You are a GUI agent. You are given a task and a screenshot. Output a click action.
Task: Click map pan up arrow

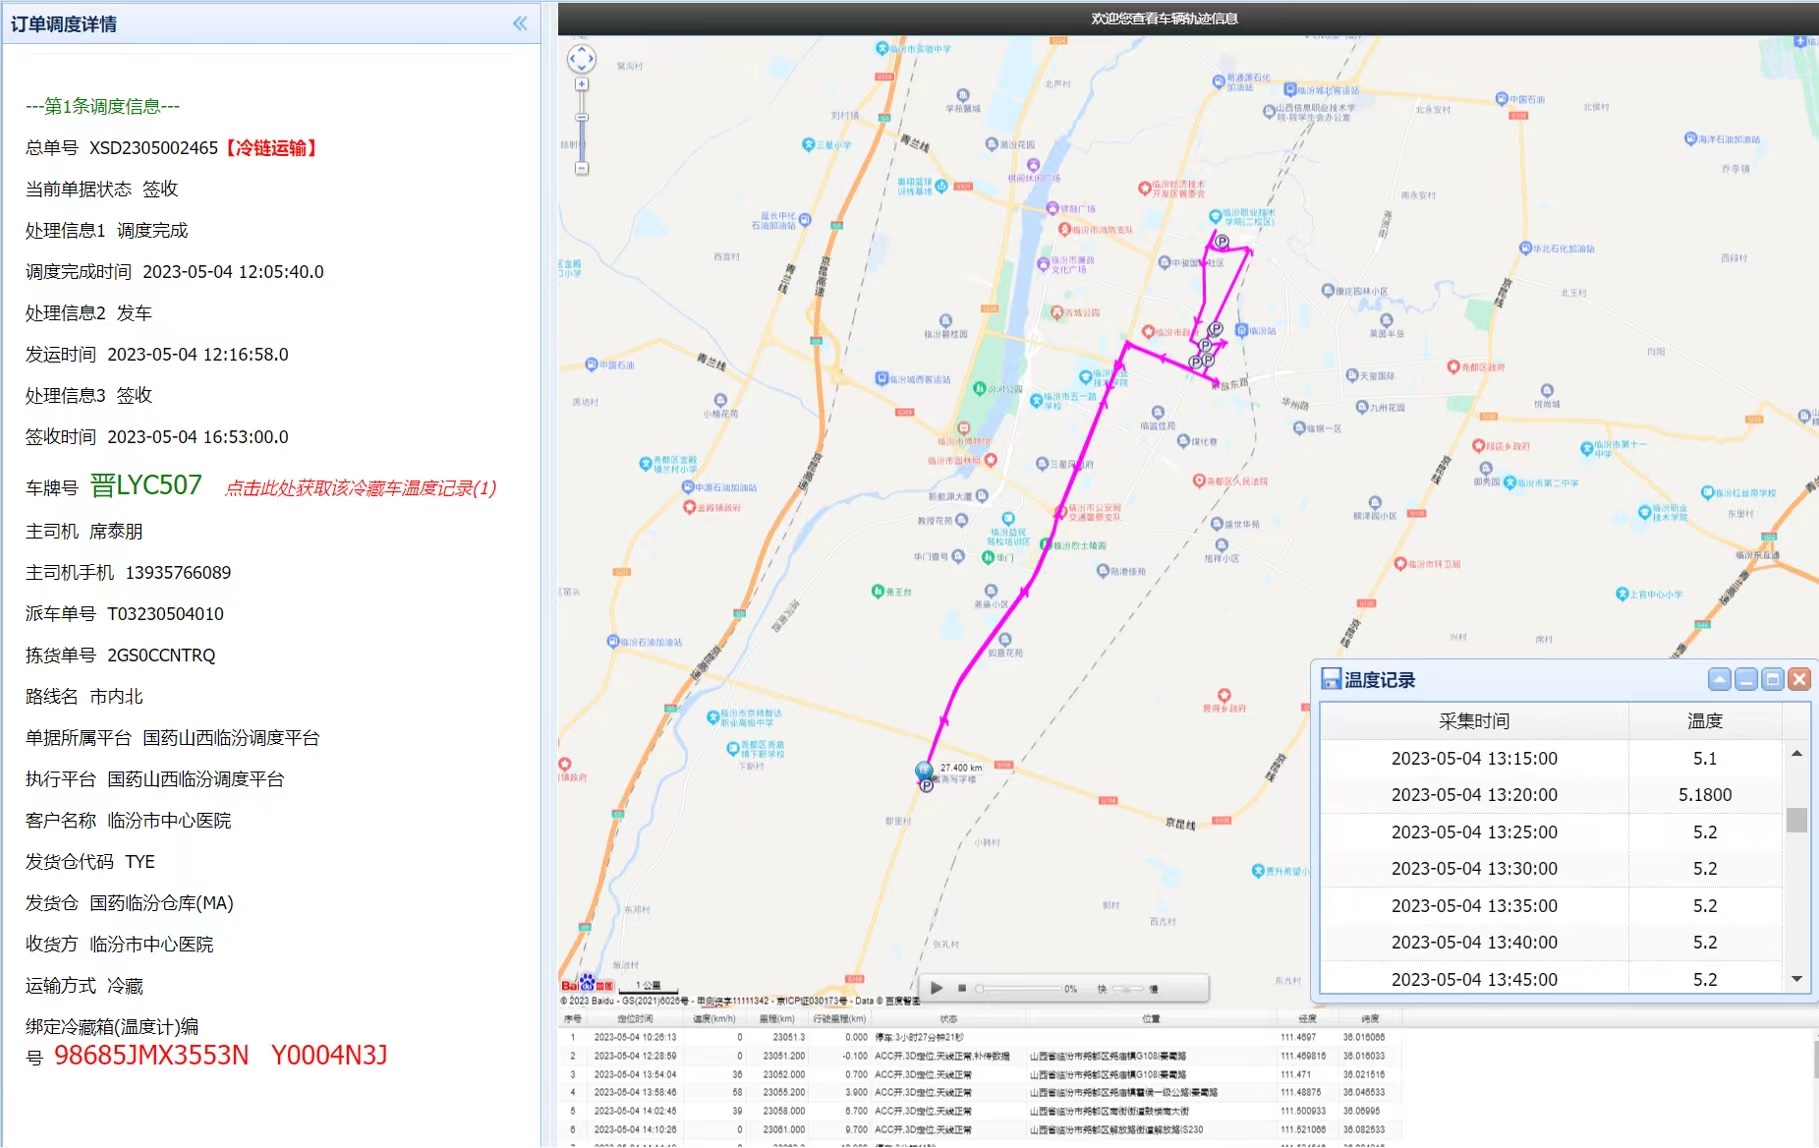tap(582, 49)
